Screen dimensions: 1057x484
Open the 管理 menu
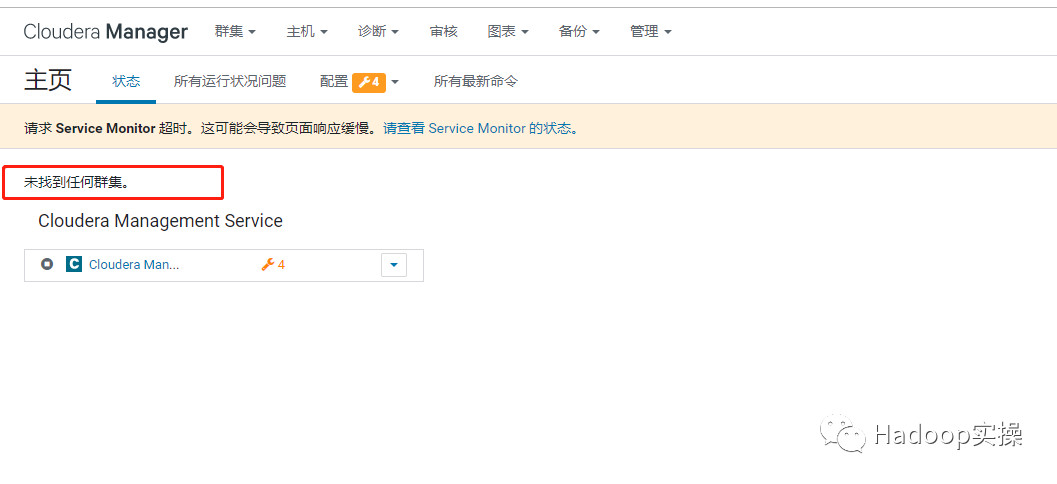651,32
